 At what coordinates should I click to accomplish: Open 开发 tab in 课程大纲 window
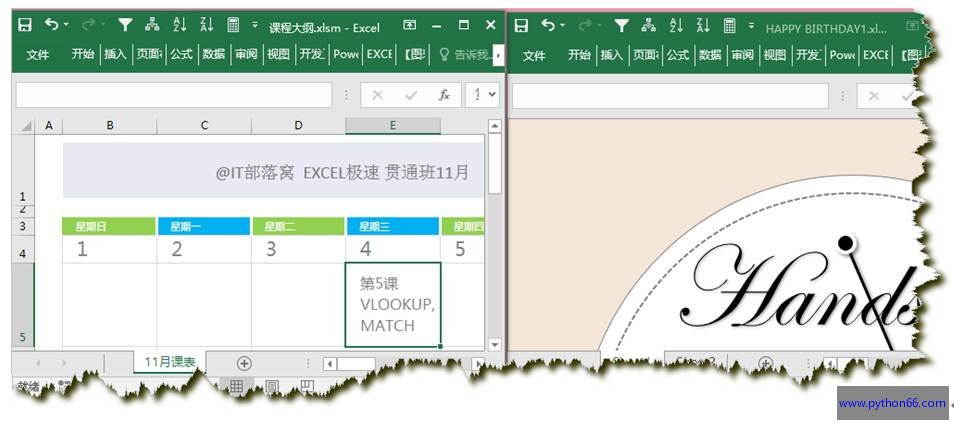click(313, 54)
